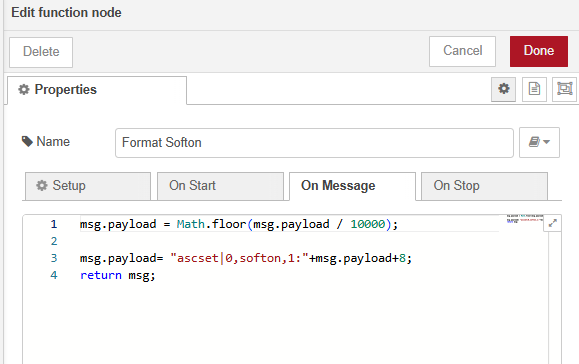Open the Properties tab
The width and height of the screenshot is (579, 364).
pos(97,90)
